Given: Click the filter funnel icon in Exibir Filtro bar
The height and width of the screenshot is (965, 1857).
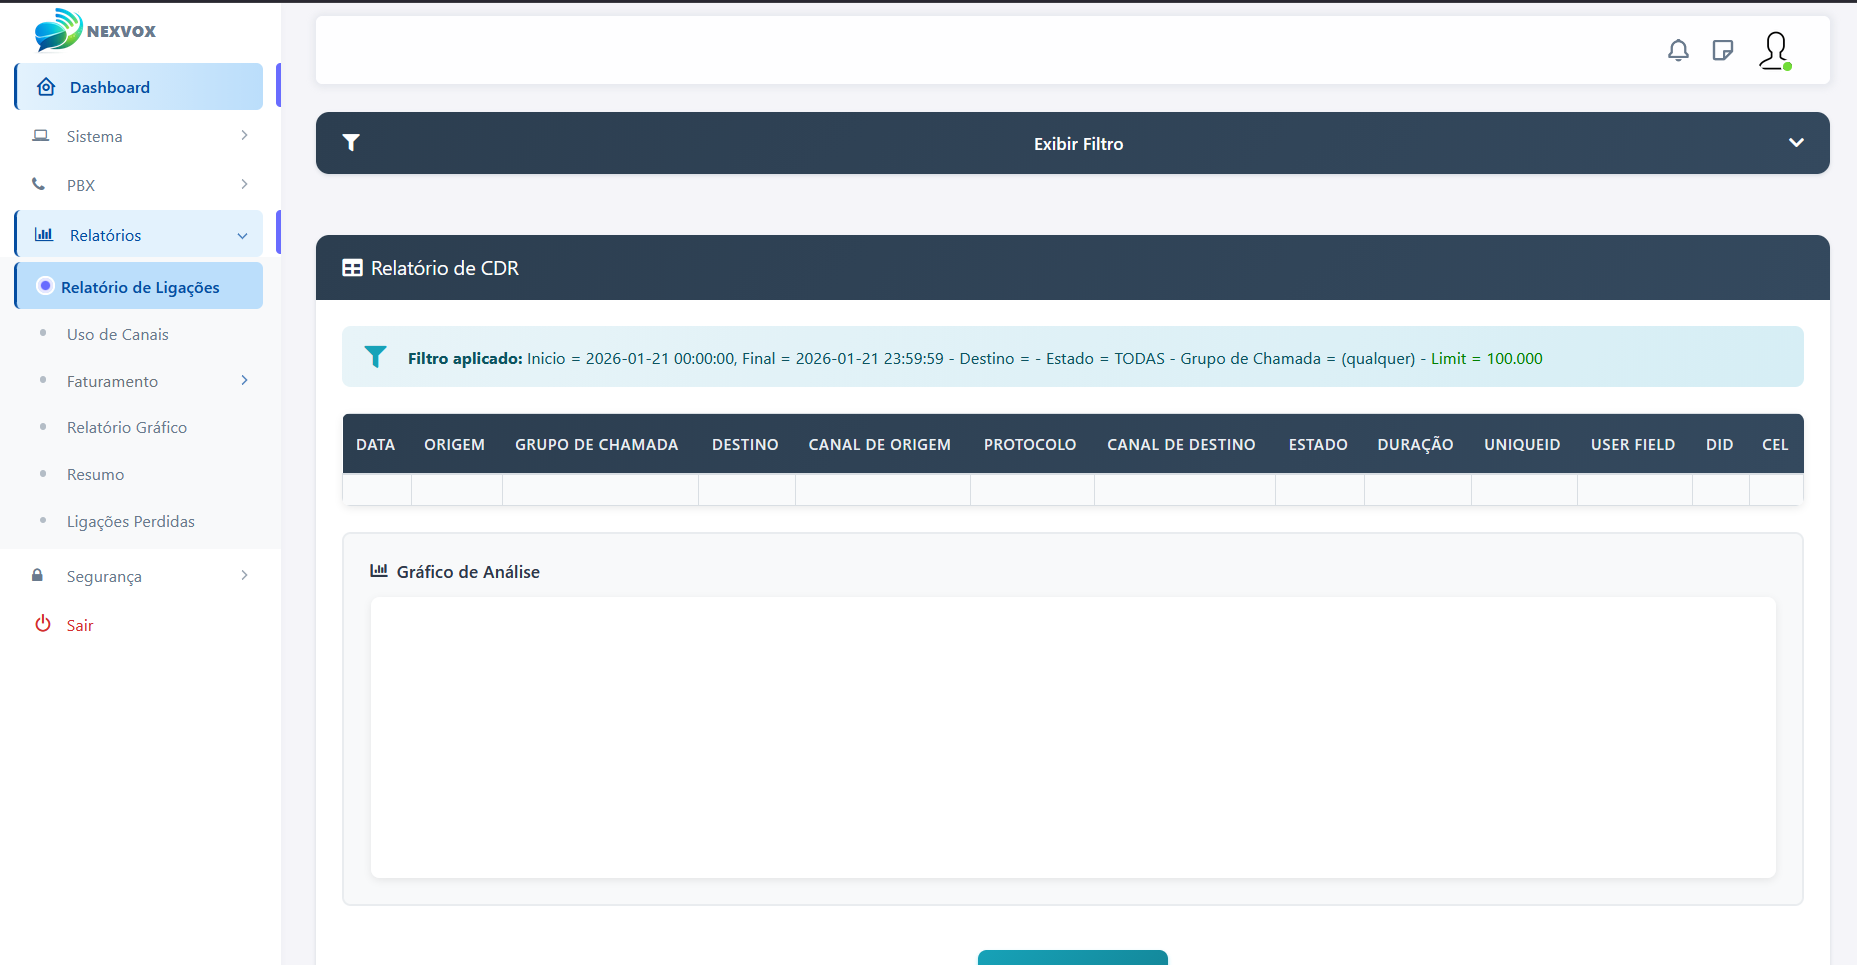Looking at the screenshot, I should [x=351, y=142].
